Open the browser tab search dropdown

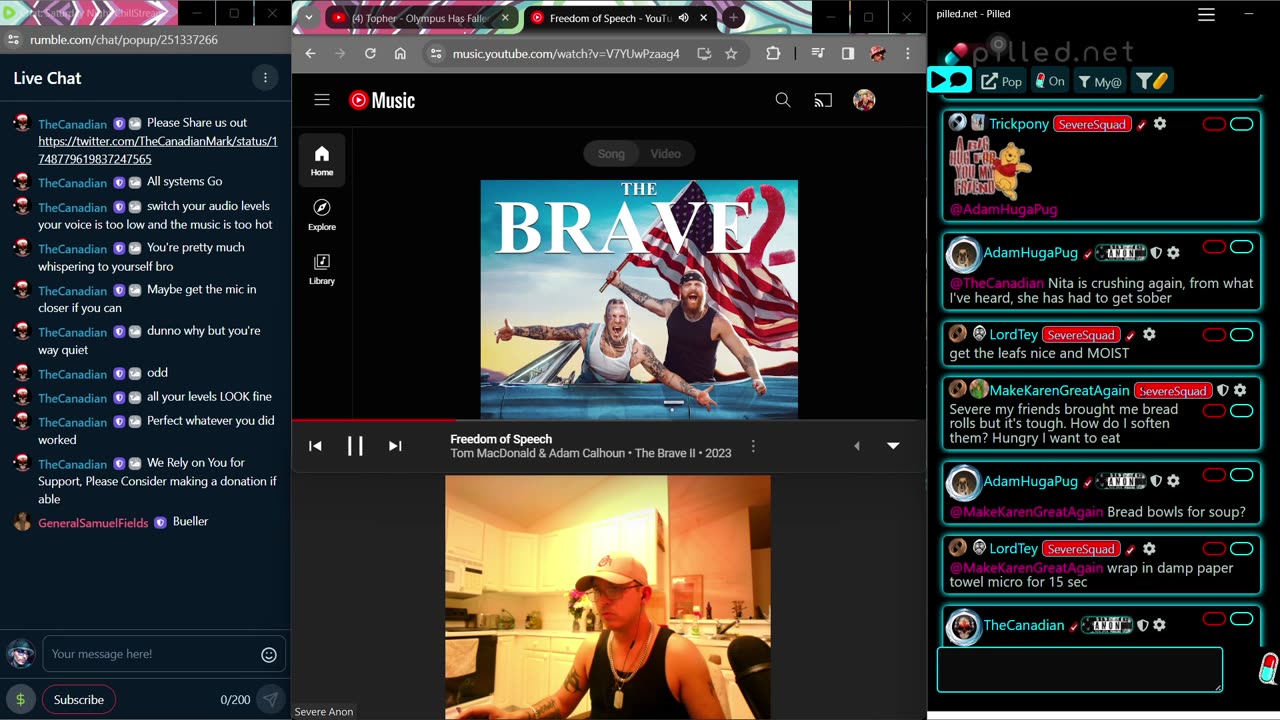[308, 18]
